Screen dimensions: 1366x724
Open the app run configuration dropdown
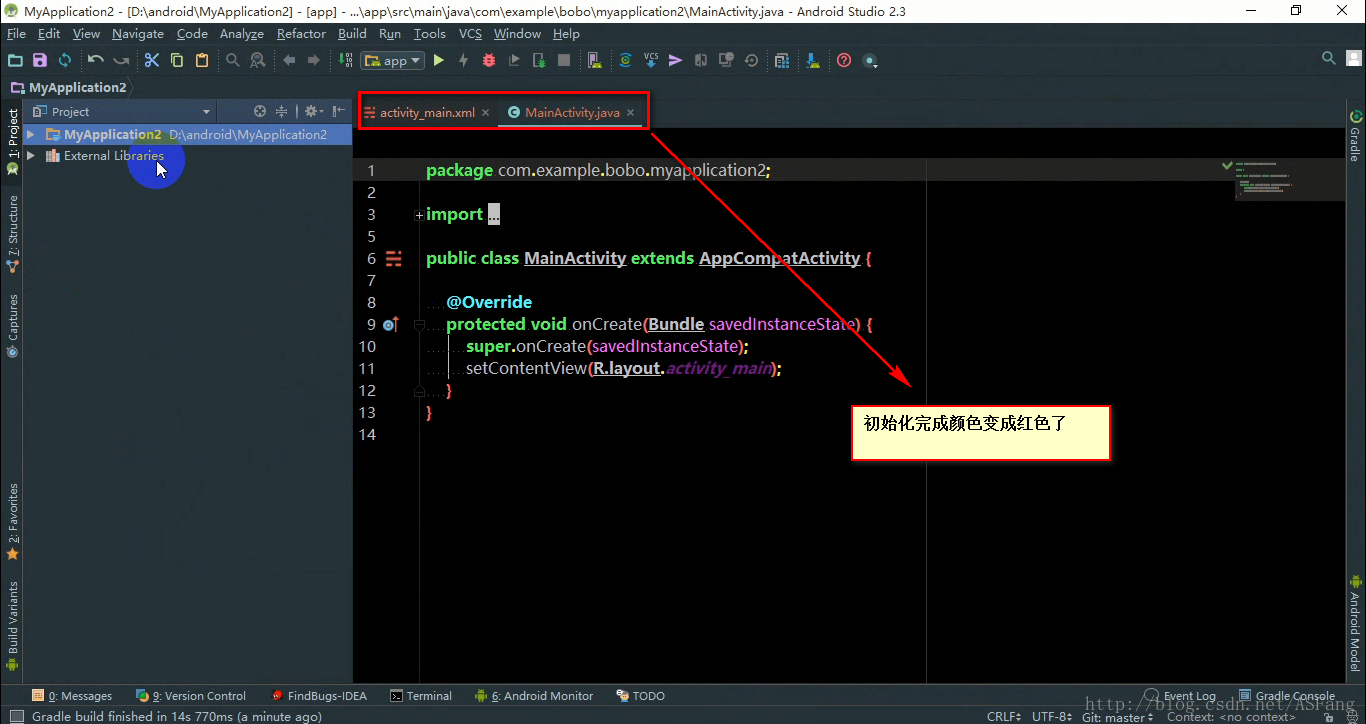tap(392, 60)
